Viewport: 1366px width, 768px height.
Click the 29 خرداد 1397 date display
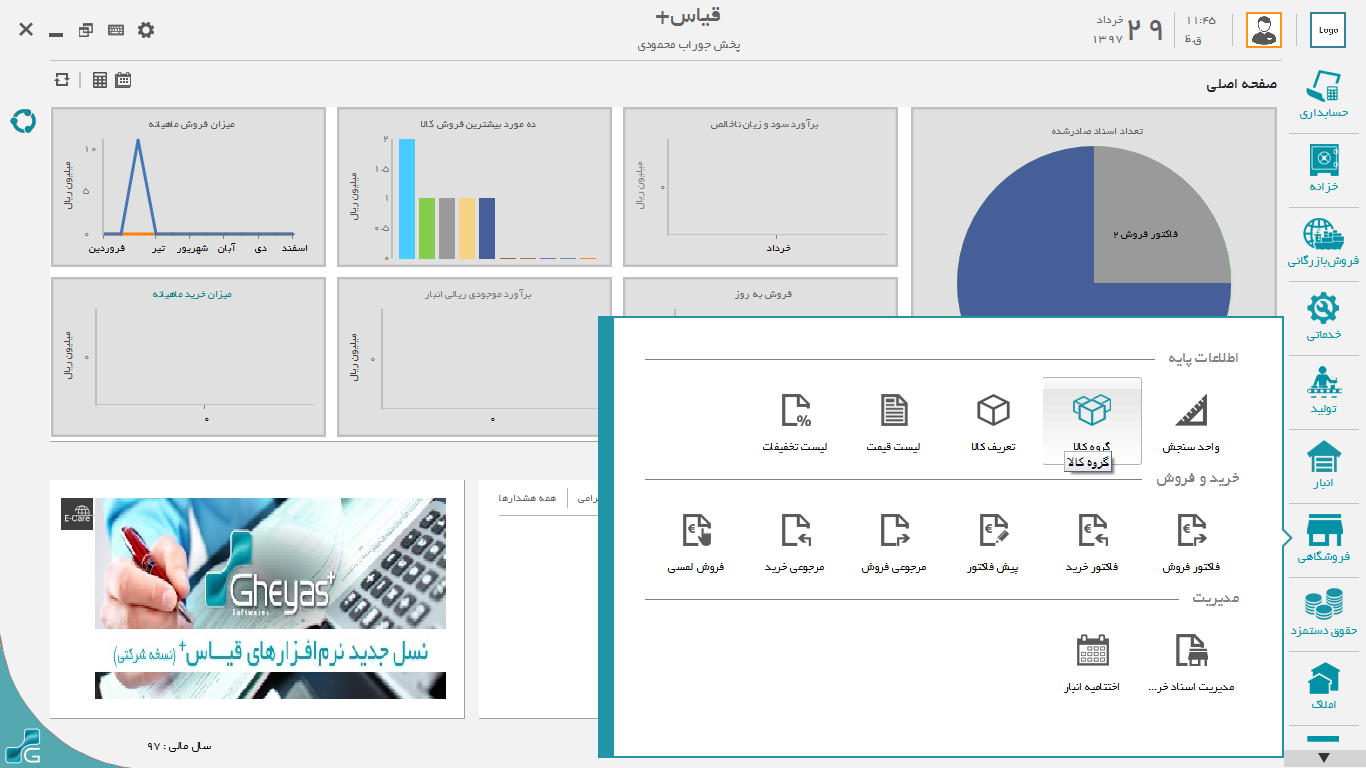pyautogui.click(x=1128, y=30)
